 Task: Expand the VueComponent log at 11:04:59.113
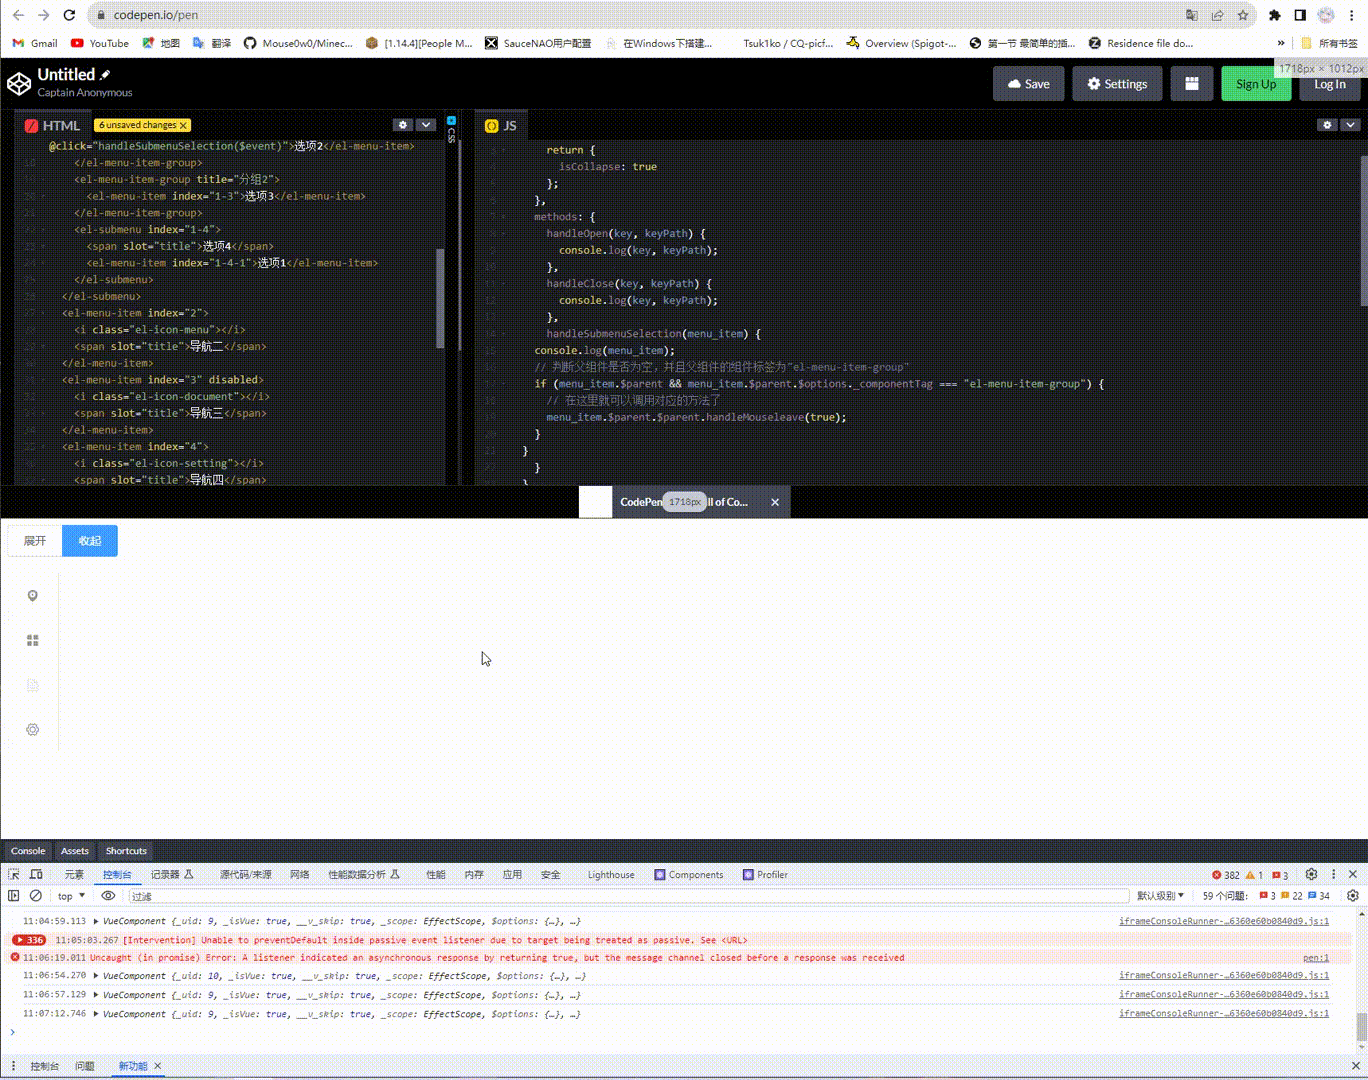point(96,921)
